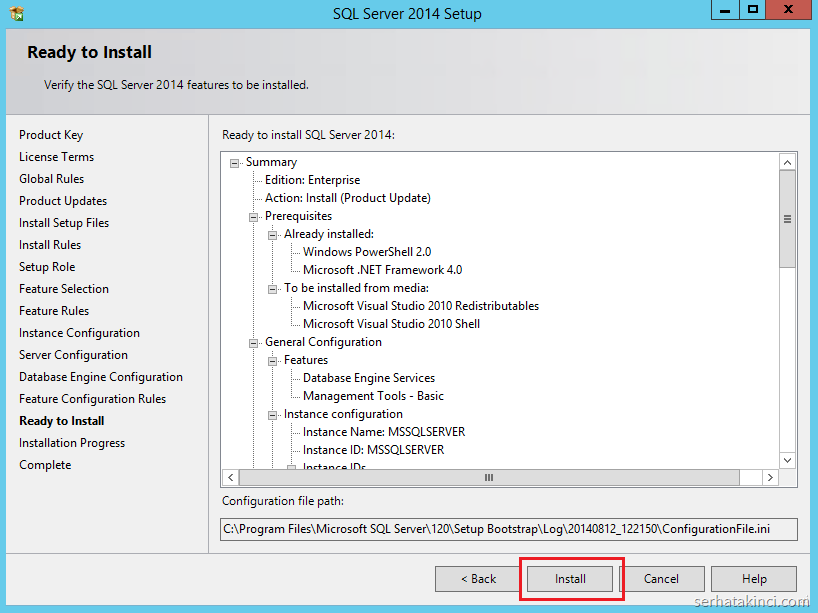Select Database Engine Services tree item
Image resolution: width=818 pixels, height=613 pixels.
369,378
